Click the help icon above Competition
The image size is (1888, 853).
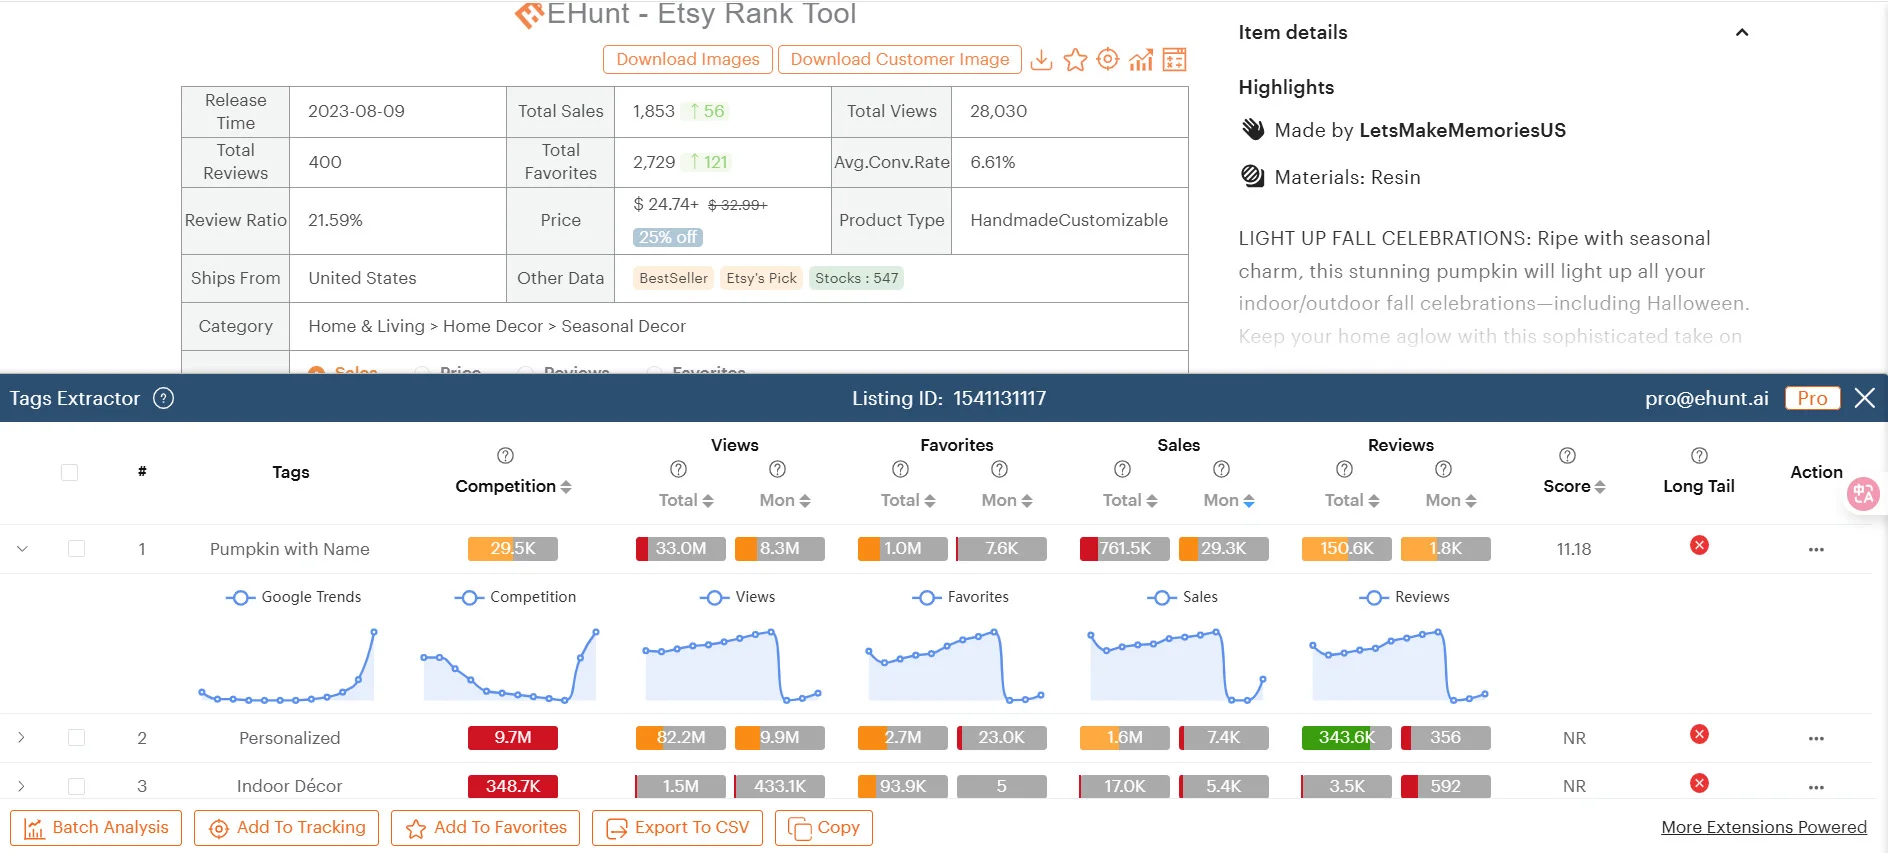tap(506, 456)
